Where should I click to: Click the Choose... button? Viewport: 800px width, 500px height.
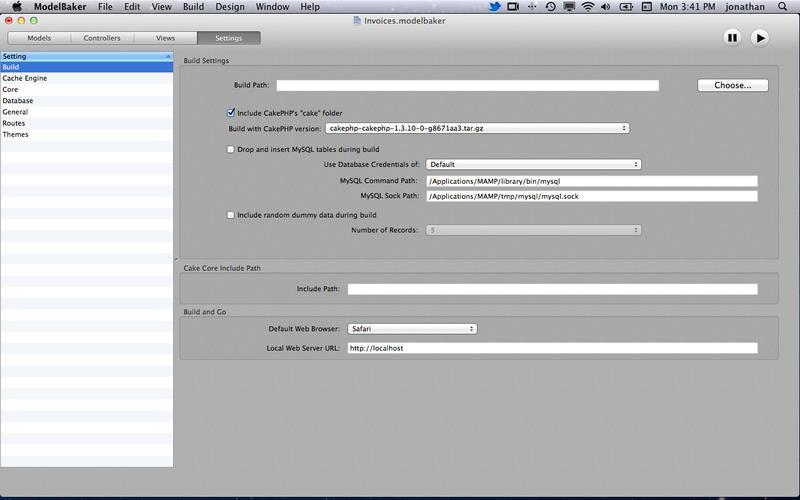click(732, 85)
